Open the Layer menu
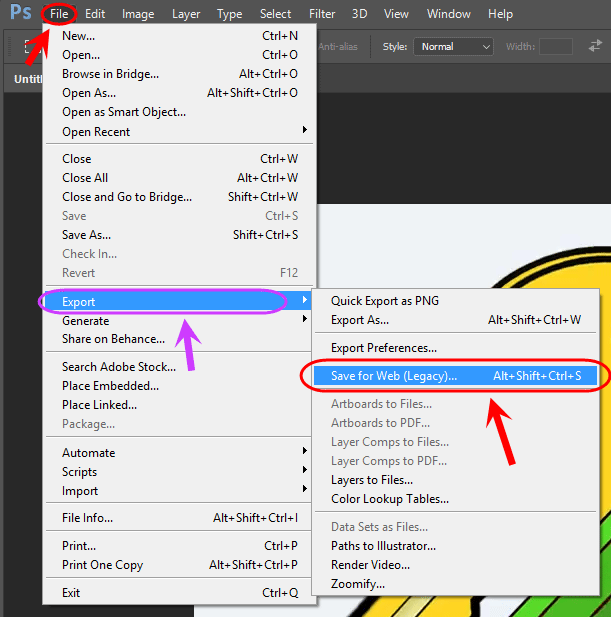Viewport: 611px width, 617px height. [186, 14]
